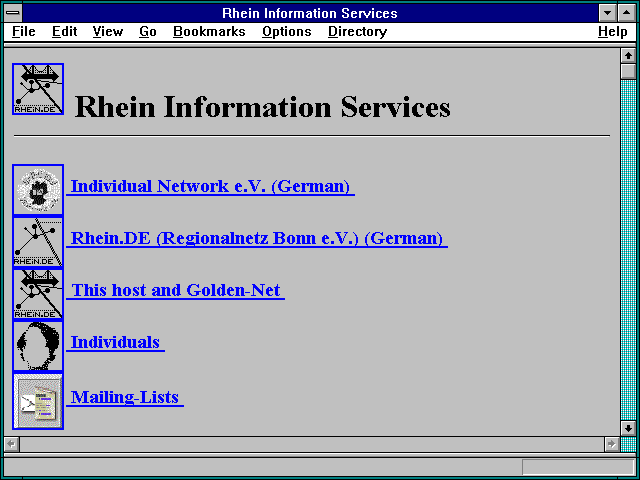Follow the Individual Network e.V. (German) link
640x480 pixels.
[x=210, y=186]
